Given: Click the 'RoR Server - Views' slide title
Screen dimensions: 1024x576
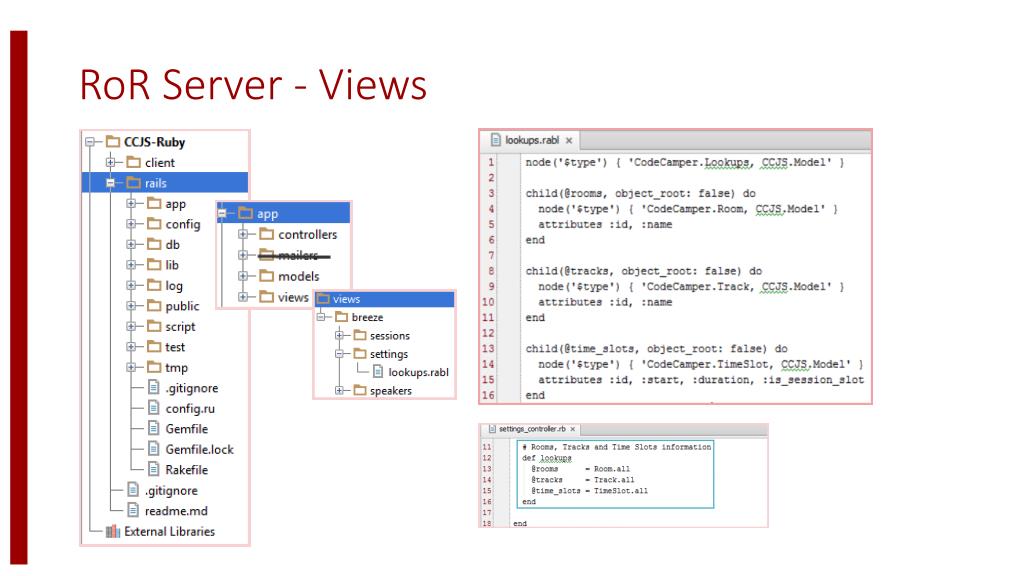Looking at the screenshot, I should click(x=253, y=85).
